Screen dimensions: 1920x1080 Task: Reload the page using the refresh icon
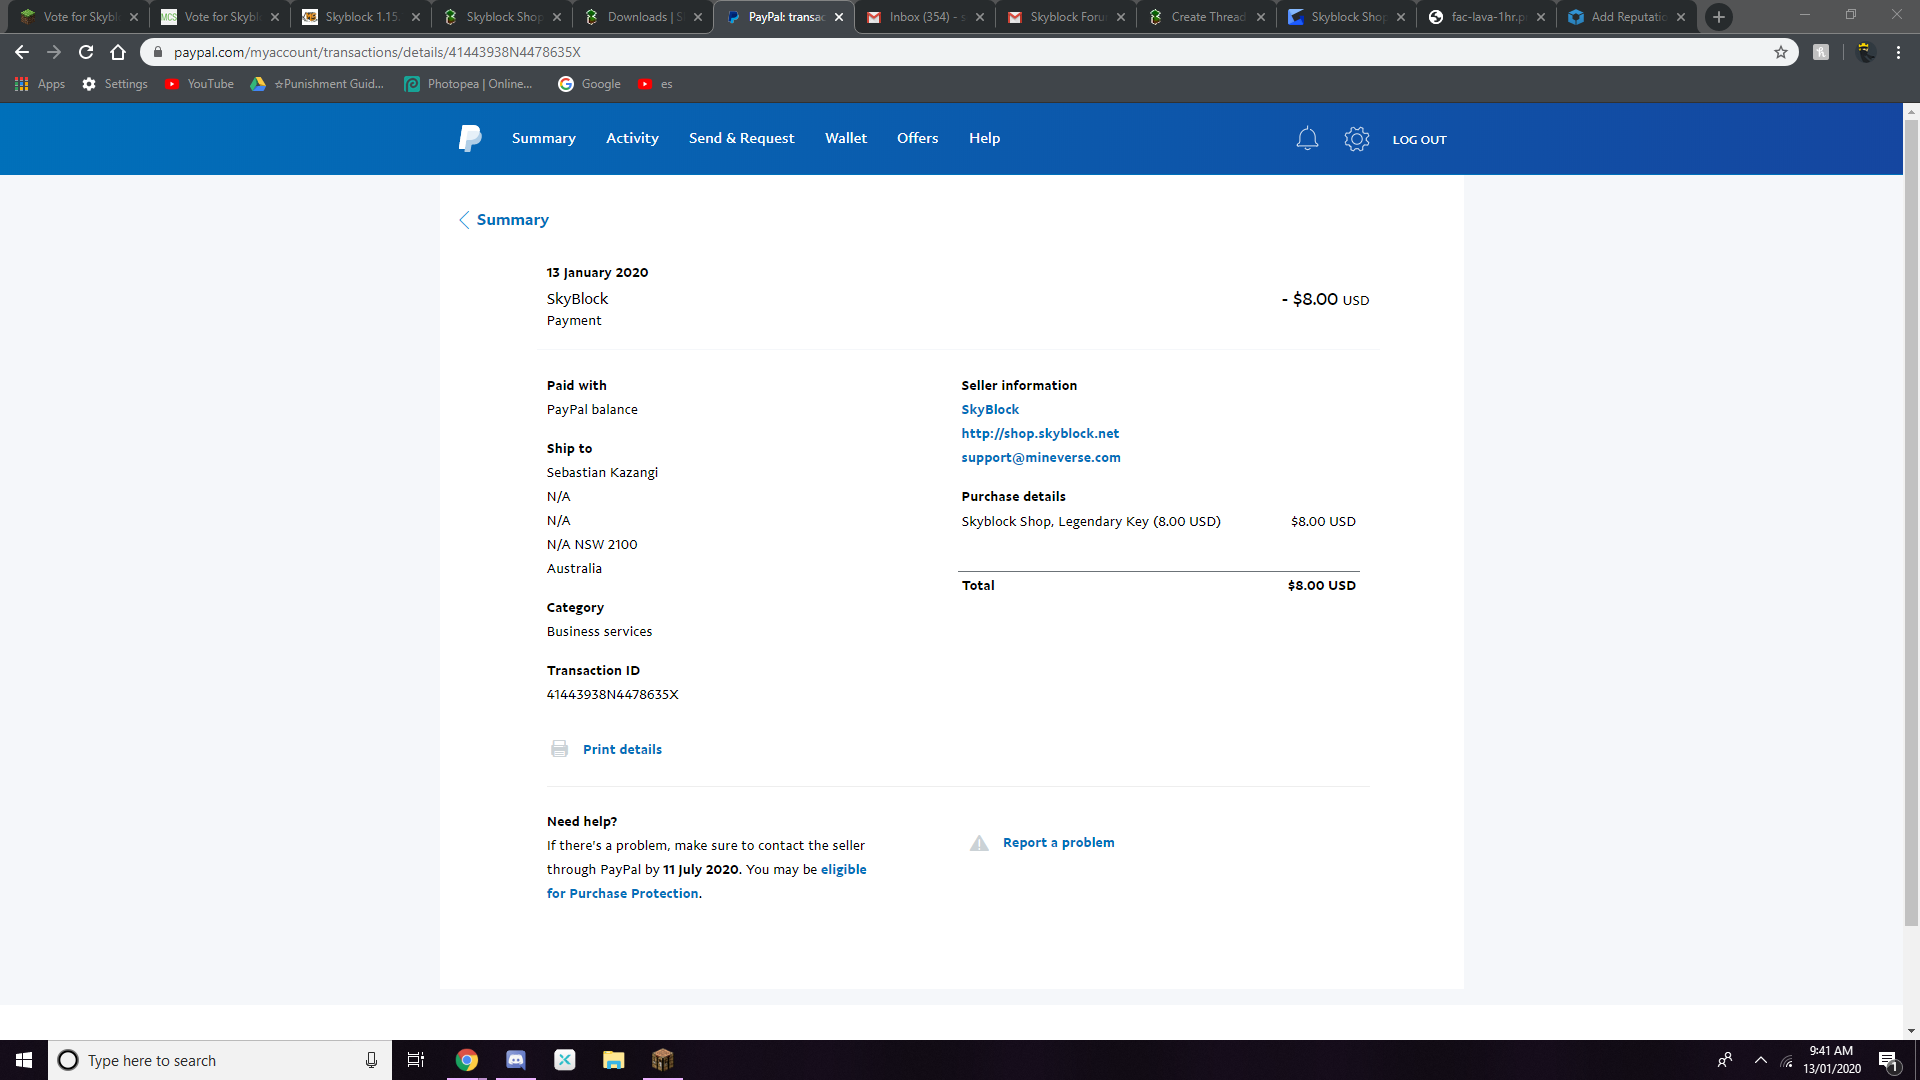click(86, 52)
